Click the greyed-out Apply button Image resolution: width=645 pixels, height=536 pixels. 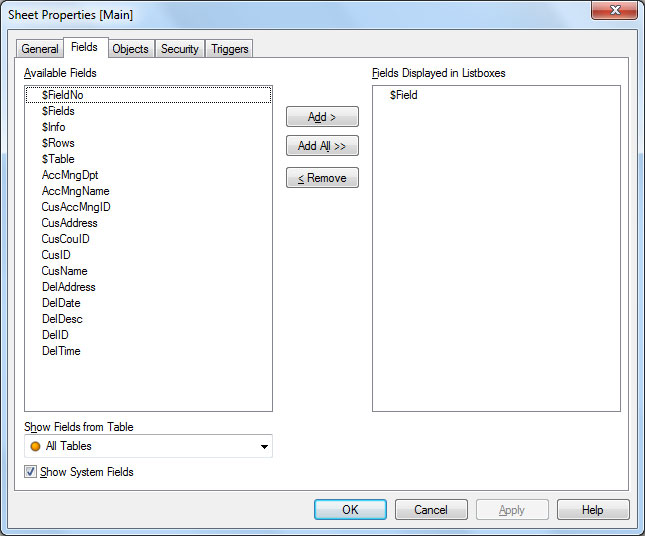click(512, 510)
